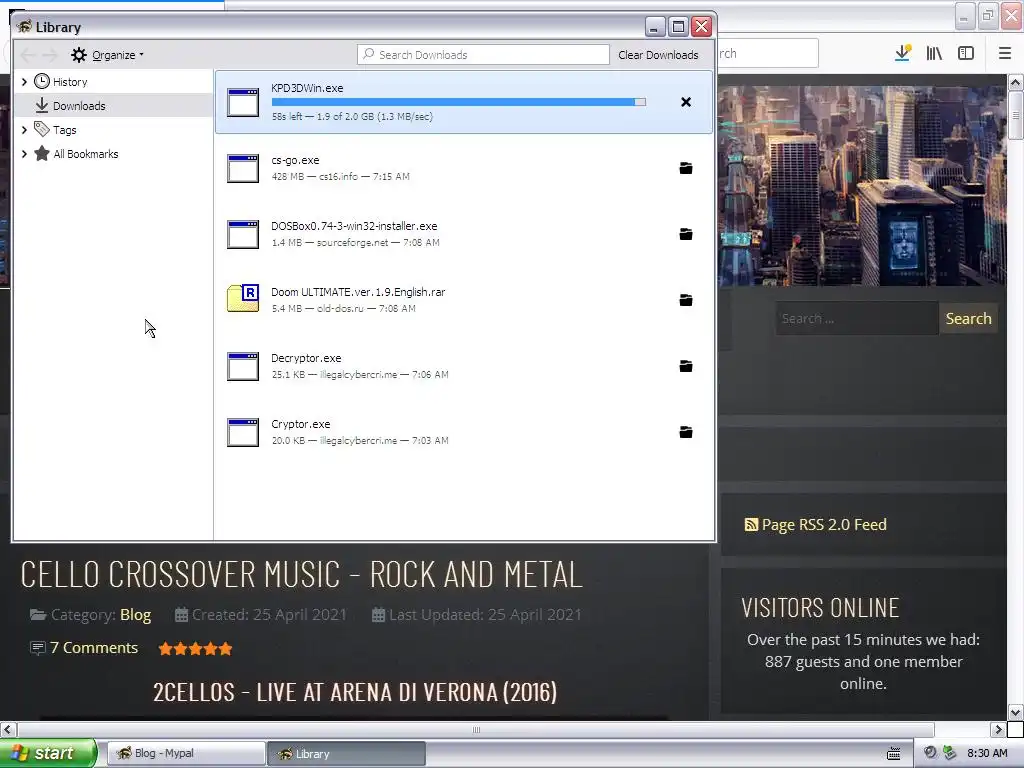Viewport: 1024px width, 768px height.
Task: Click the cs-go.exe file icon
Action: pos(243,168)
